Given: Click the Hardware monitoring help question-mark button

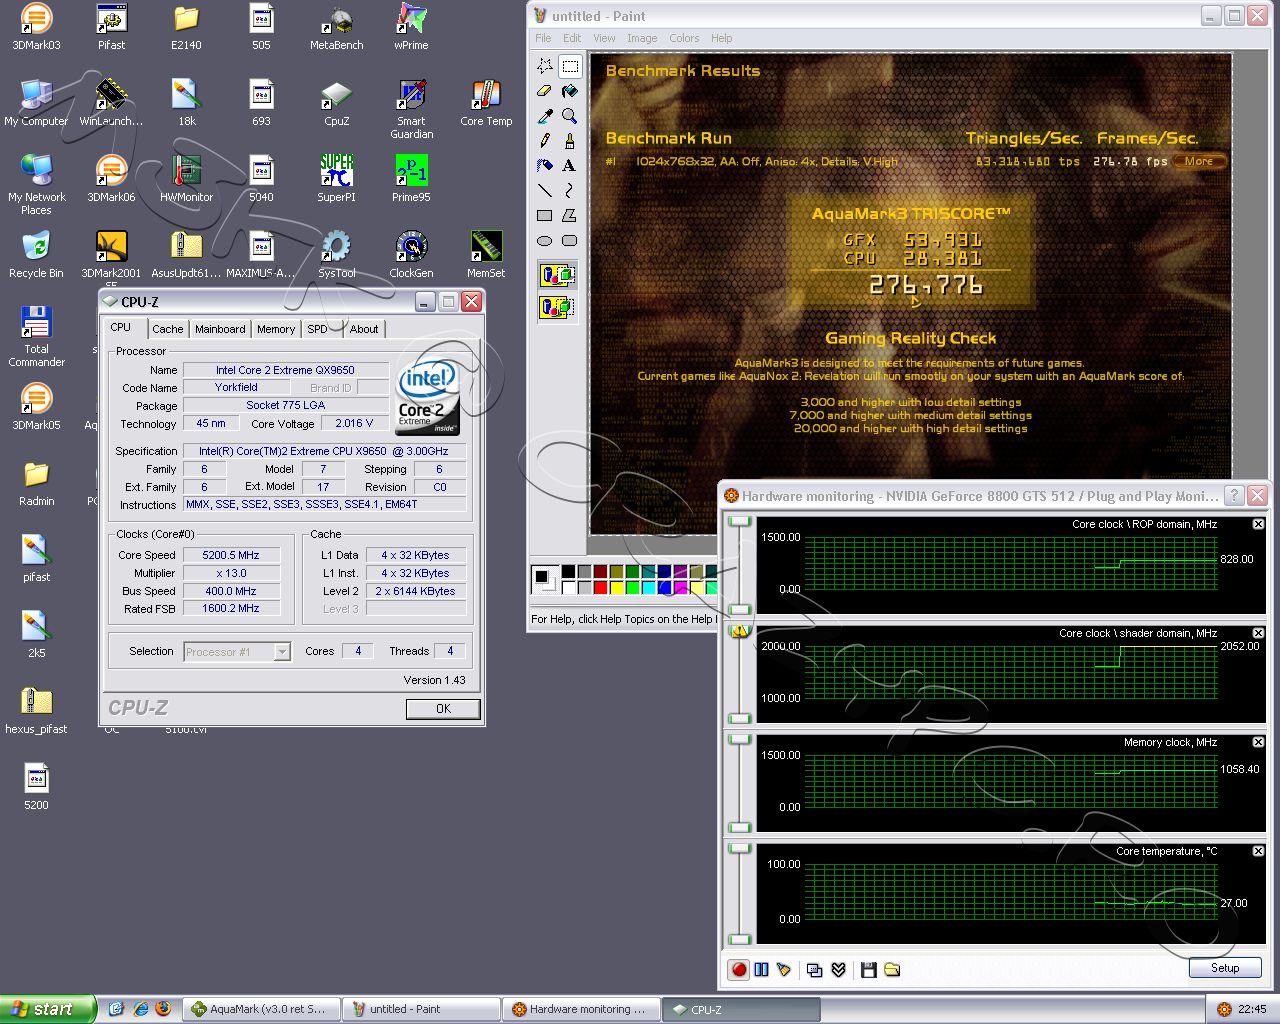Looking at the screenshot, I should point(1235,495).
